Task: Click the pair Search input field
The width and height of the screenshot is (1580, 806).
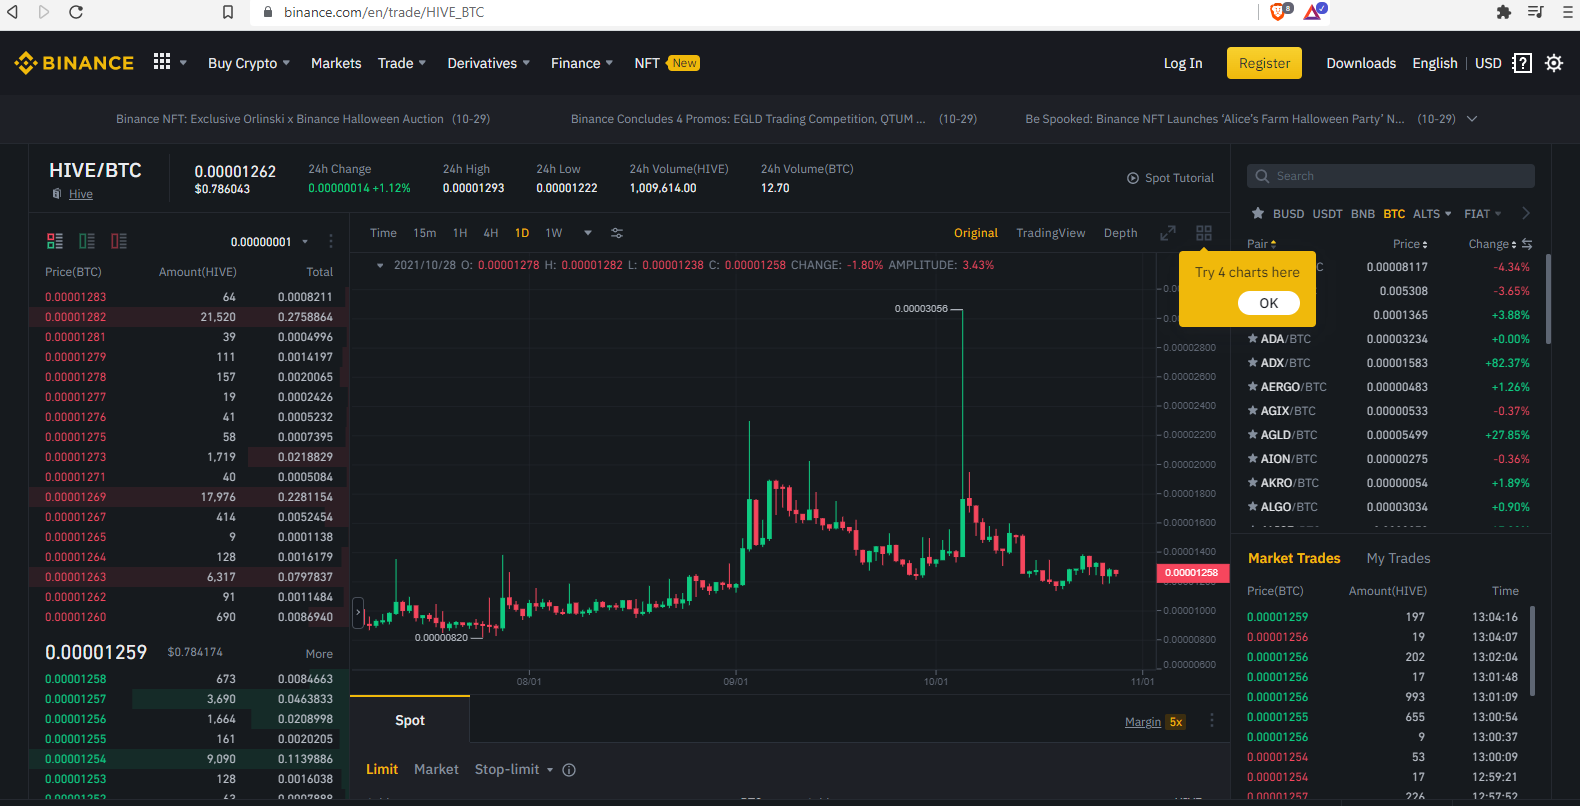Action: 1391,176
